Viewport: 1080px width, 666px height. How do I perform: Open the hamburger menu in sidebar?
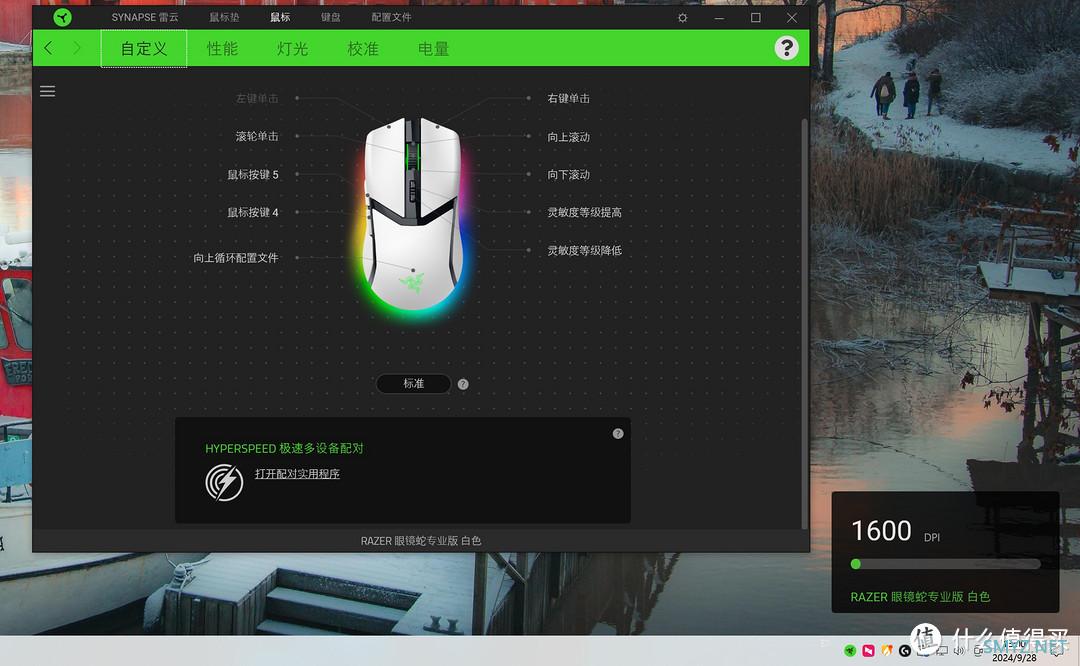pyautogui.click(x=48, y=91)
